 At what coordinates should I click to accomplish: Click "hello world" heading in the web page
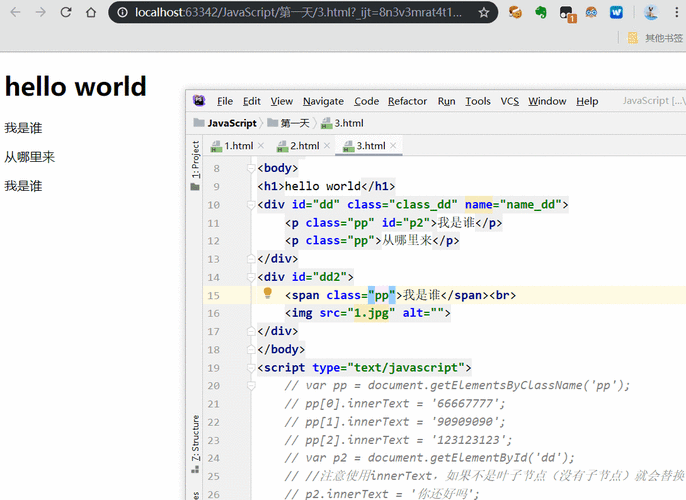[x=76, y=86]
